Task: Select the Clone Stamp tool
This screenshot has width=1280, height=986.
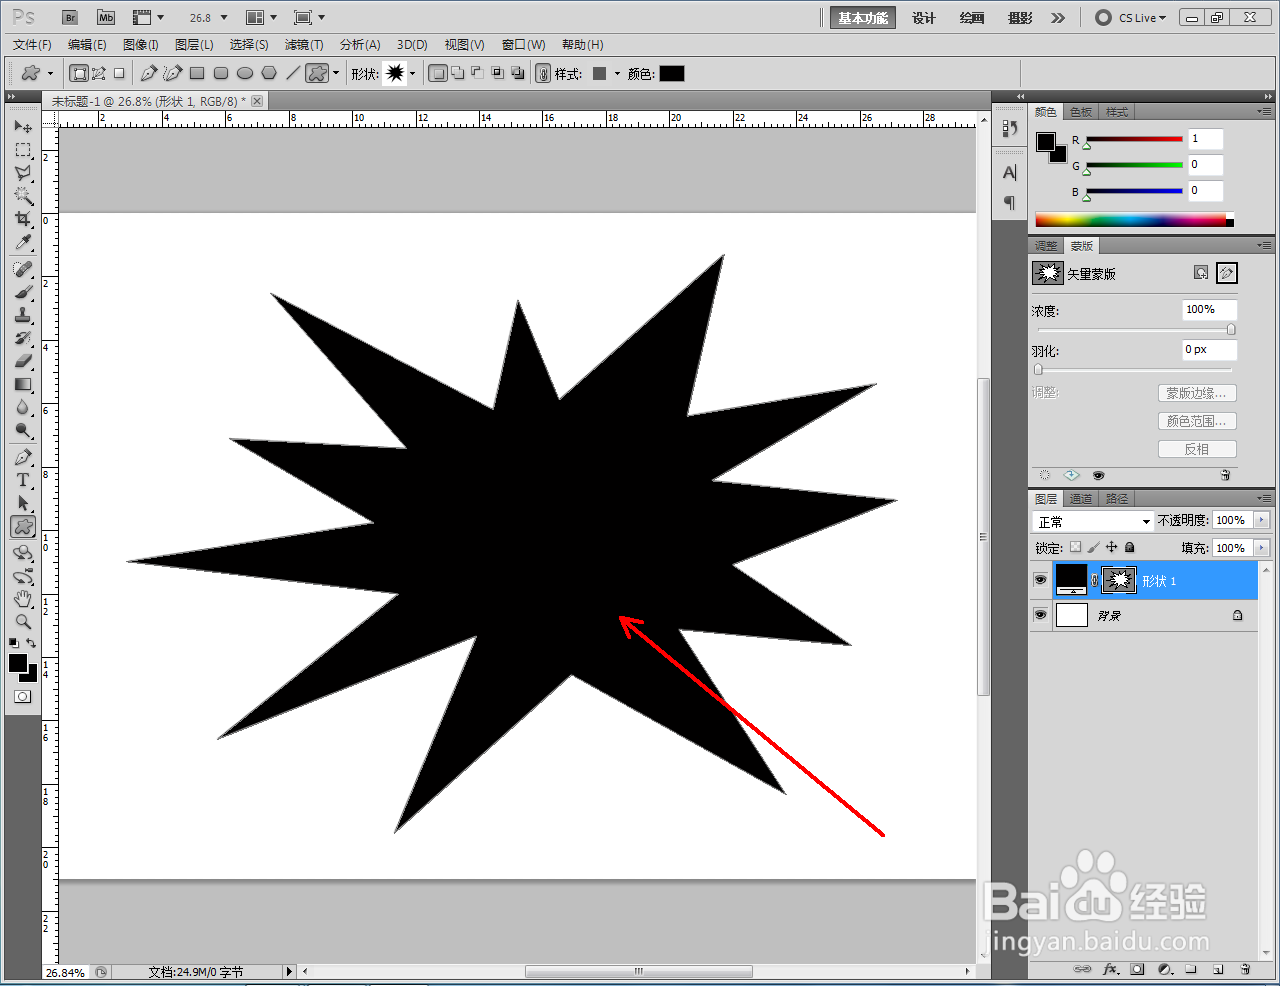Action: (23, 315)
